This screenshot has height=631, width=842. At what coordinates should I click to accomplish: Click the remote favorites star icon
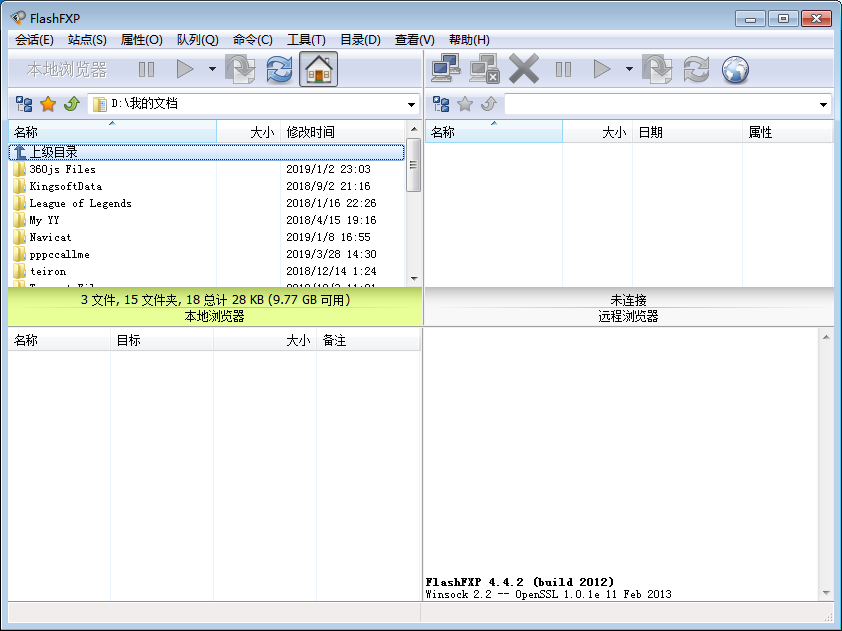coord(465,104)
